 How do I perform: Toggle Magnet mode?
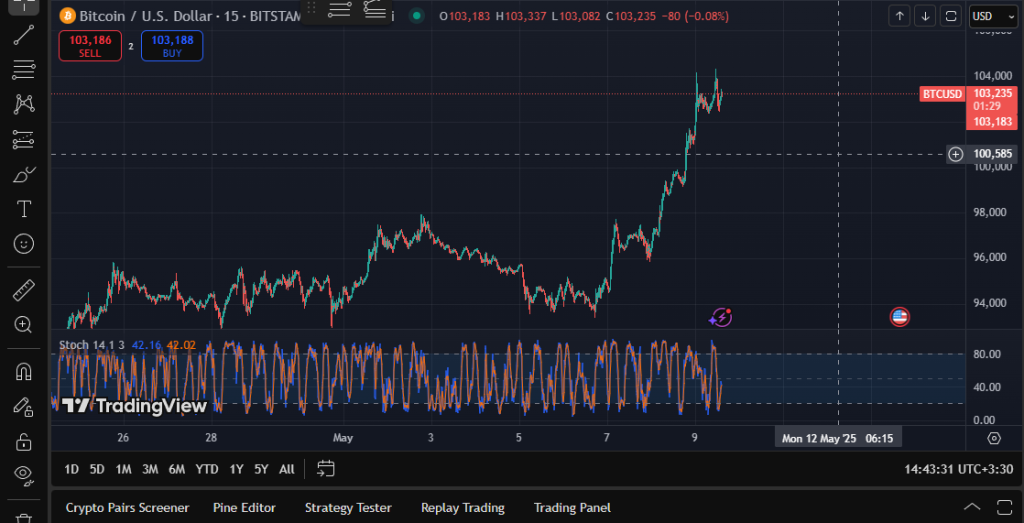24,372
